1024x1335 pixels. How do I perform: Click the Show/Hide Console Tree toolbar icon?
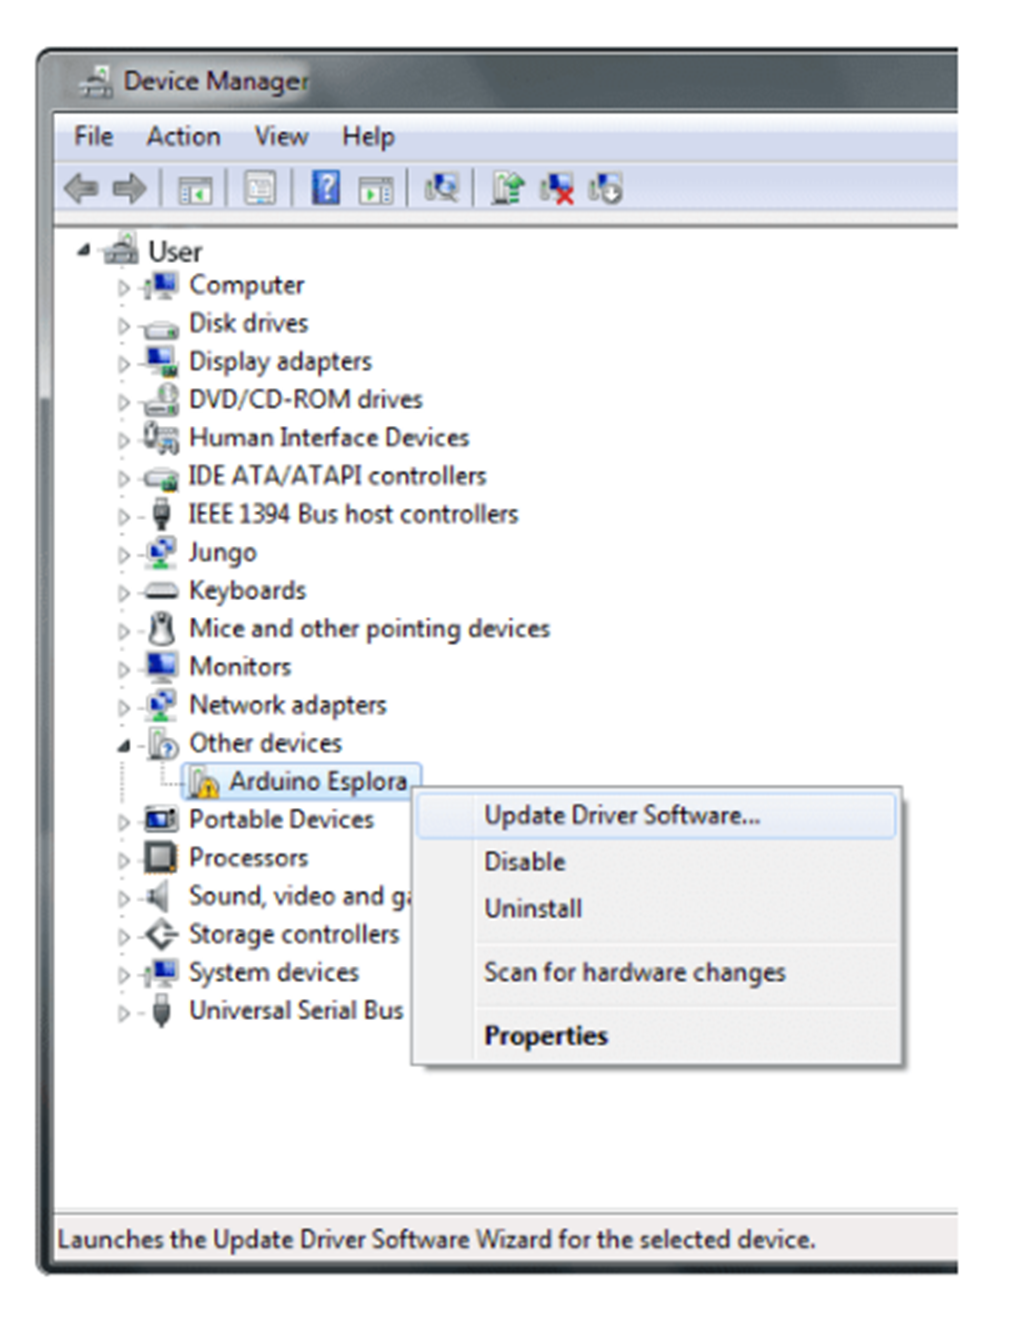(194, 188)
